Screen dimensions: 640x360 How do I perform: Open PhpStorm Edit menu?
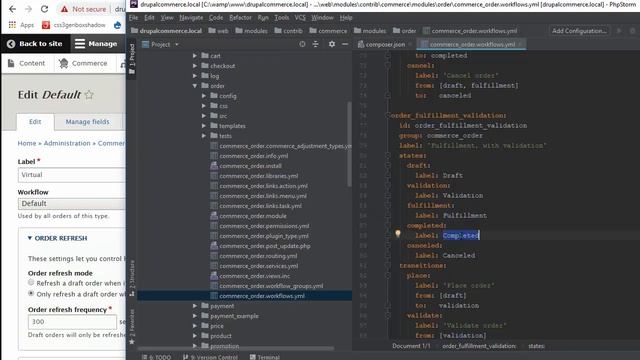point(149,18)
